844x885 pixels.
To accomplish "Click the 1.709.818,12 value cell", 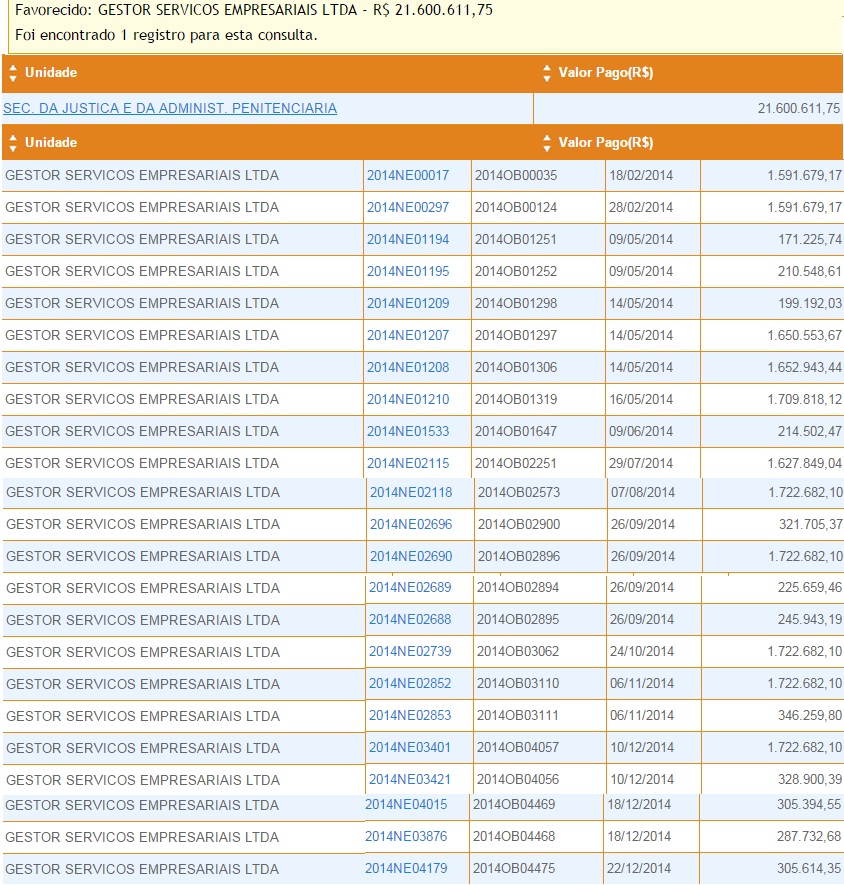I will click(x=804, y=400).
